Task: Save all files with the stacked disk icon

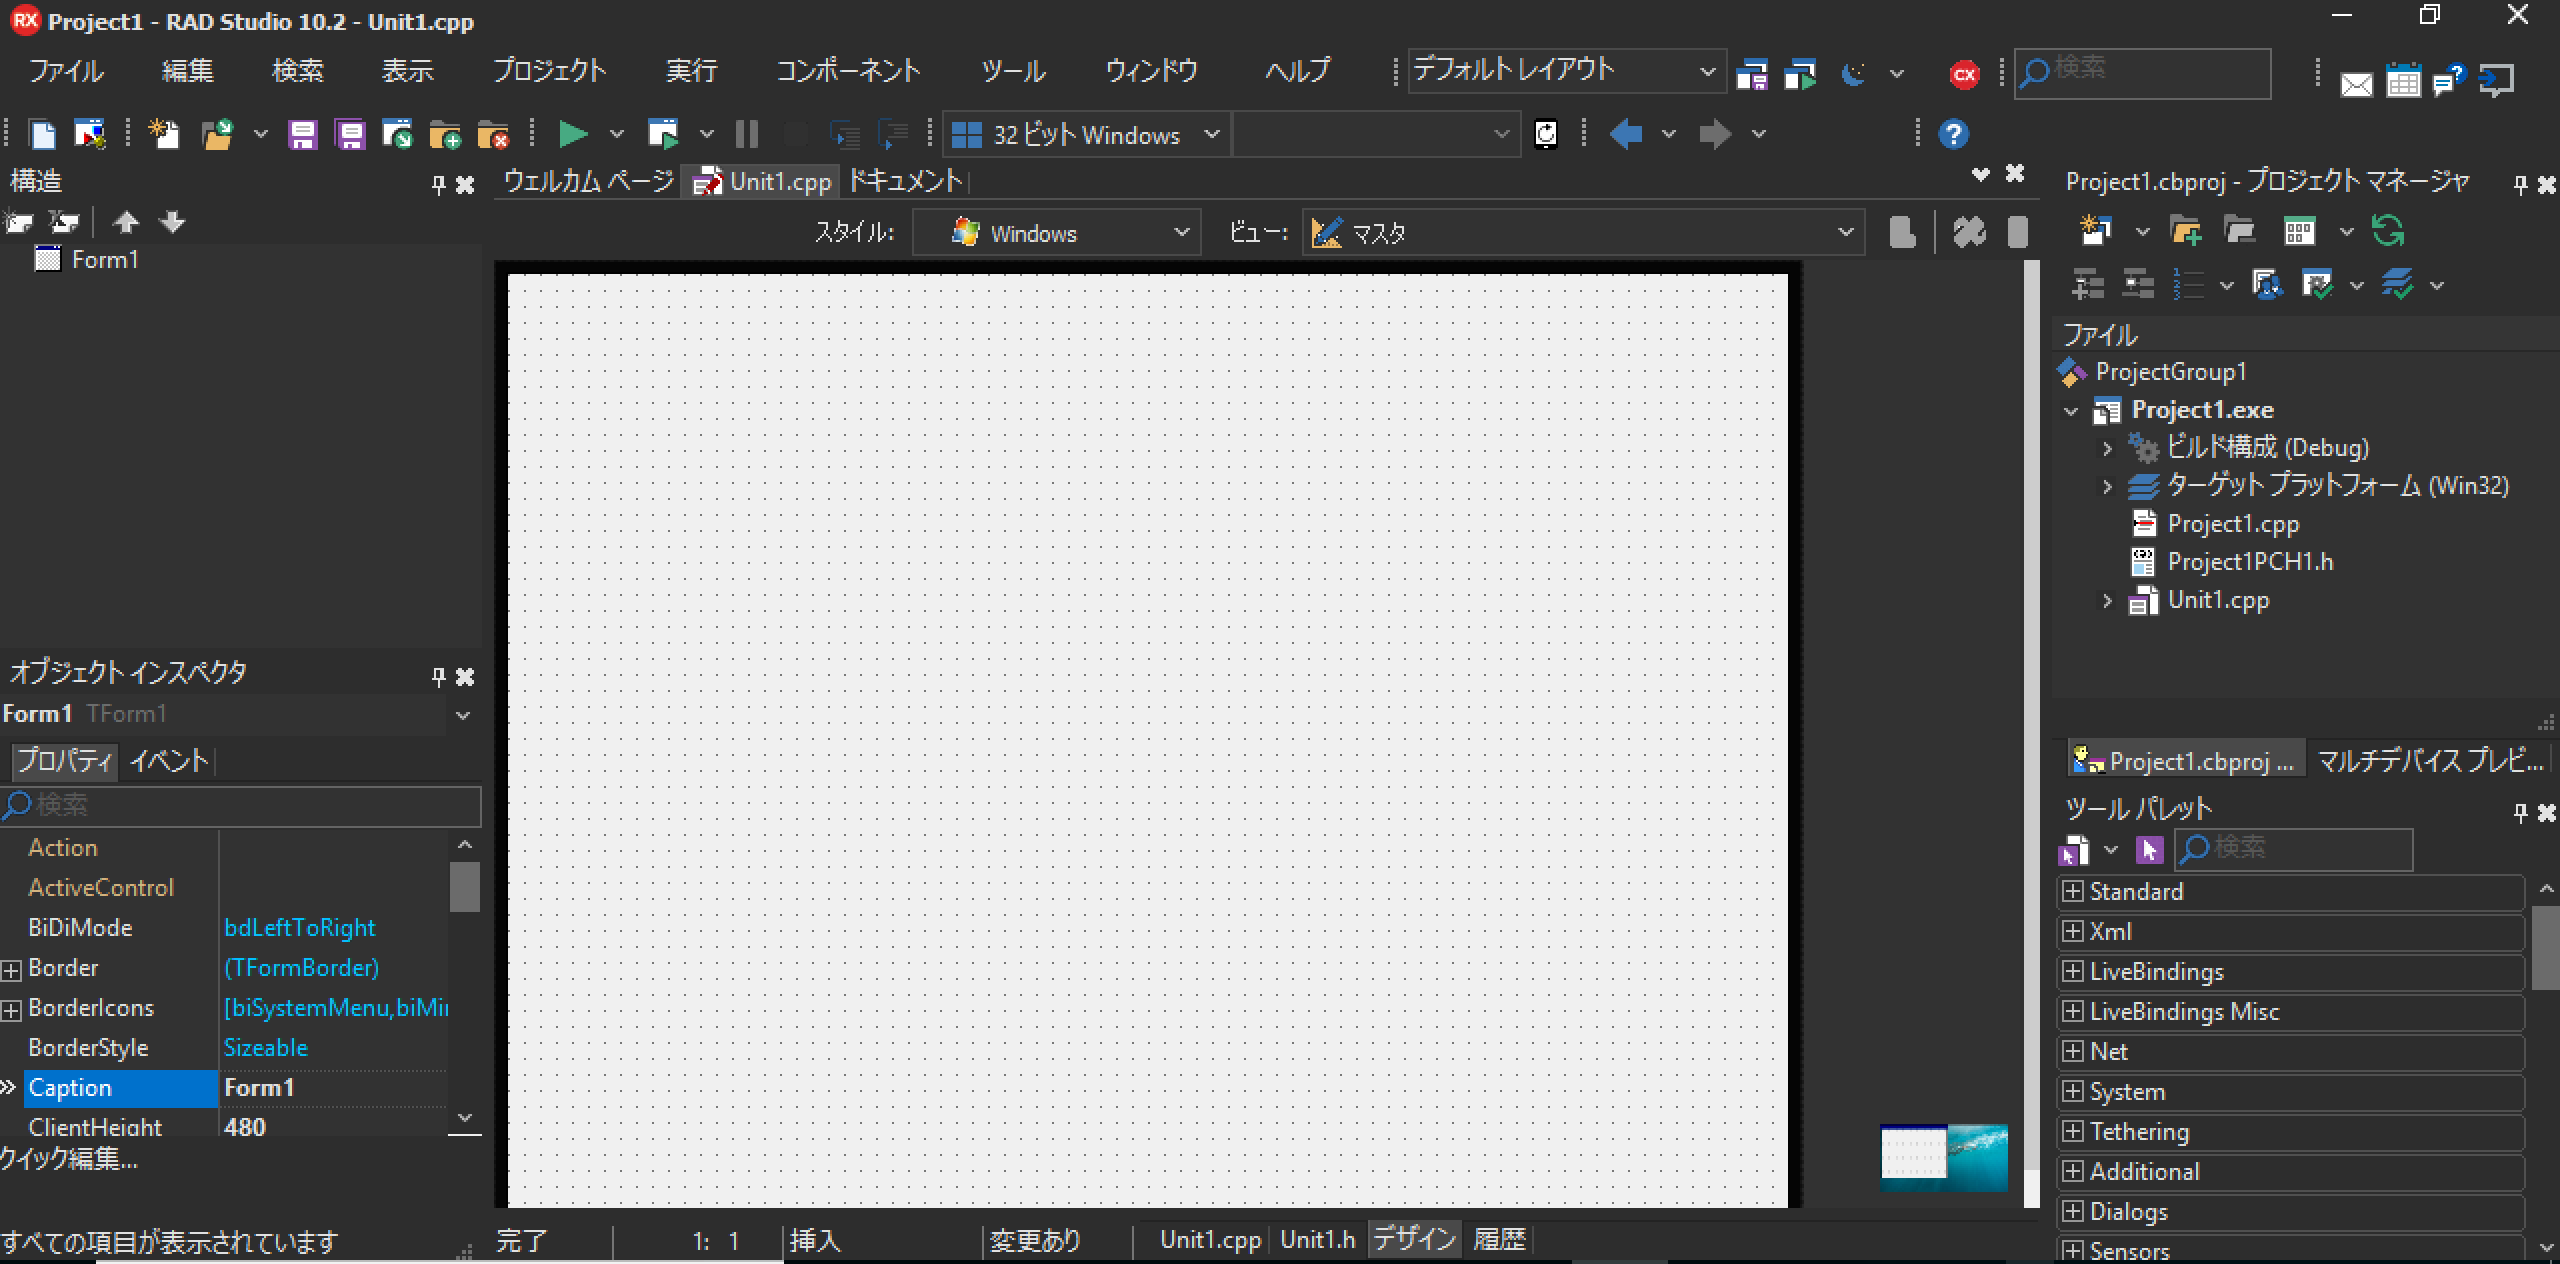Action: click(349, 133)
